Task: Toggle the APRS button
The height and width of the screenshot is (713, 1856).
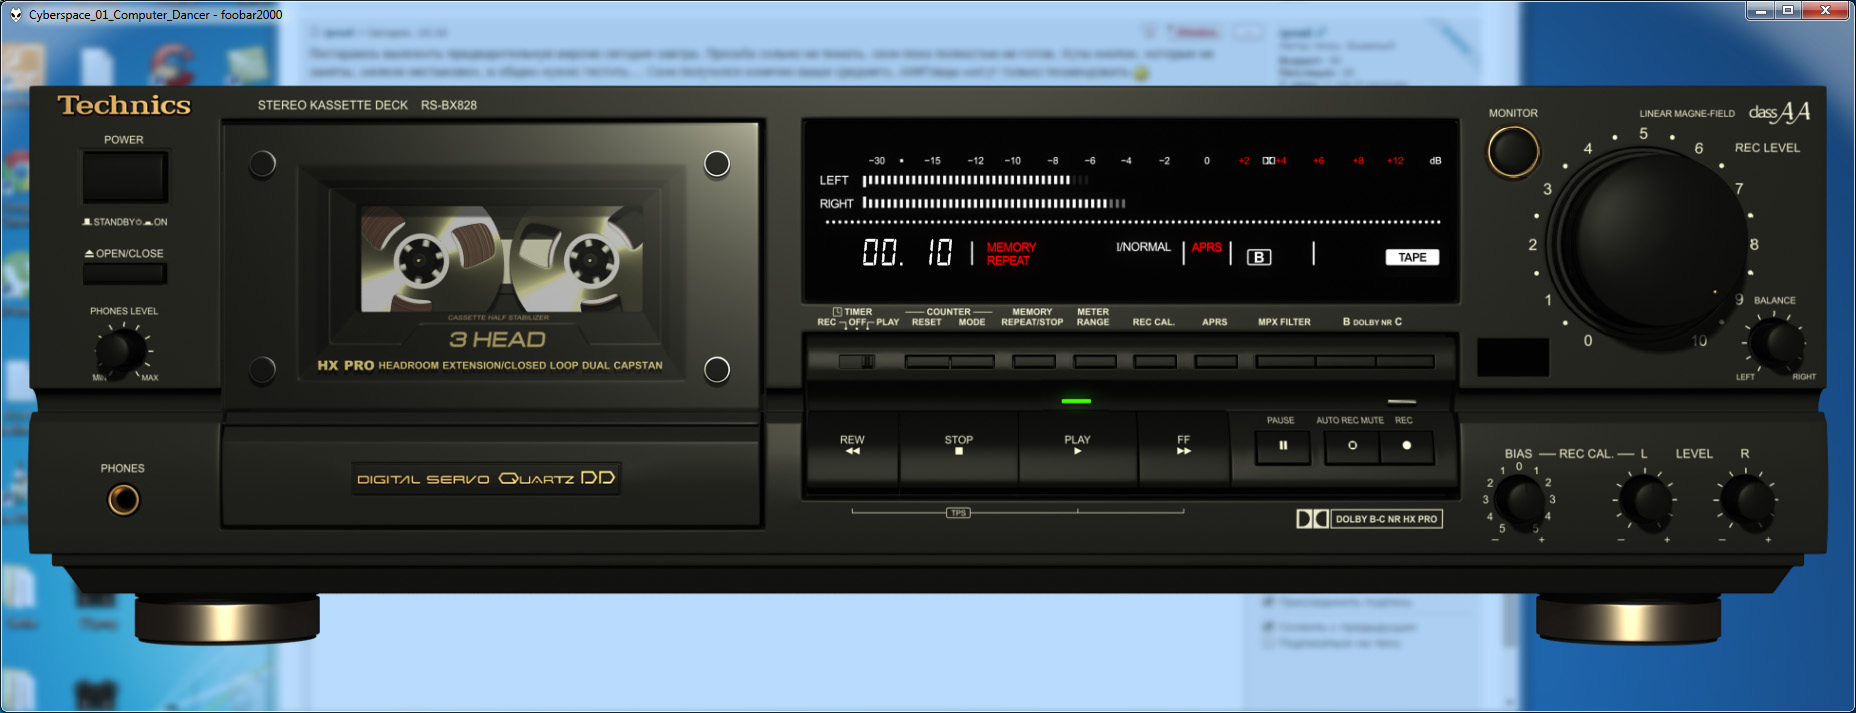Action: tap(1216, 361)
